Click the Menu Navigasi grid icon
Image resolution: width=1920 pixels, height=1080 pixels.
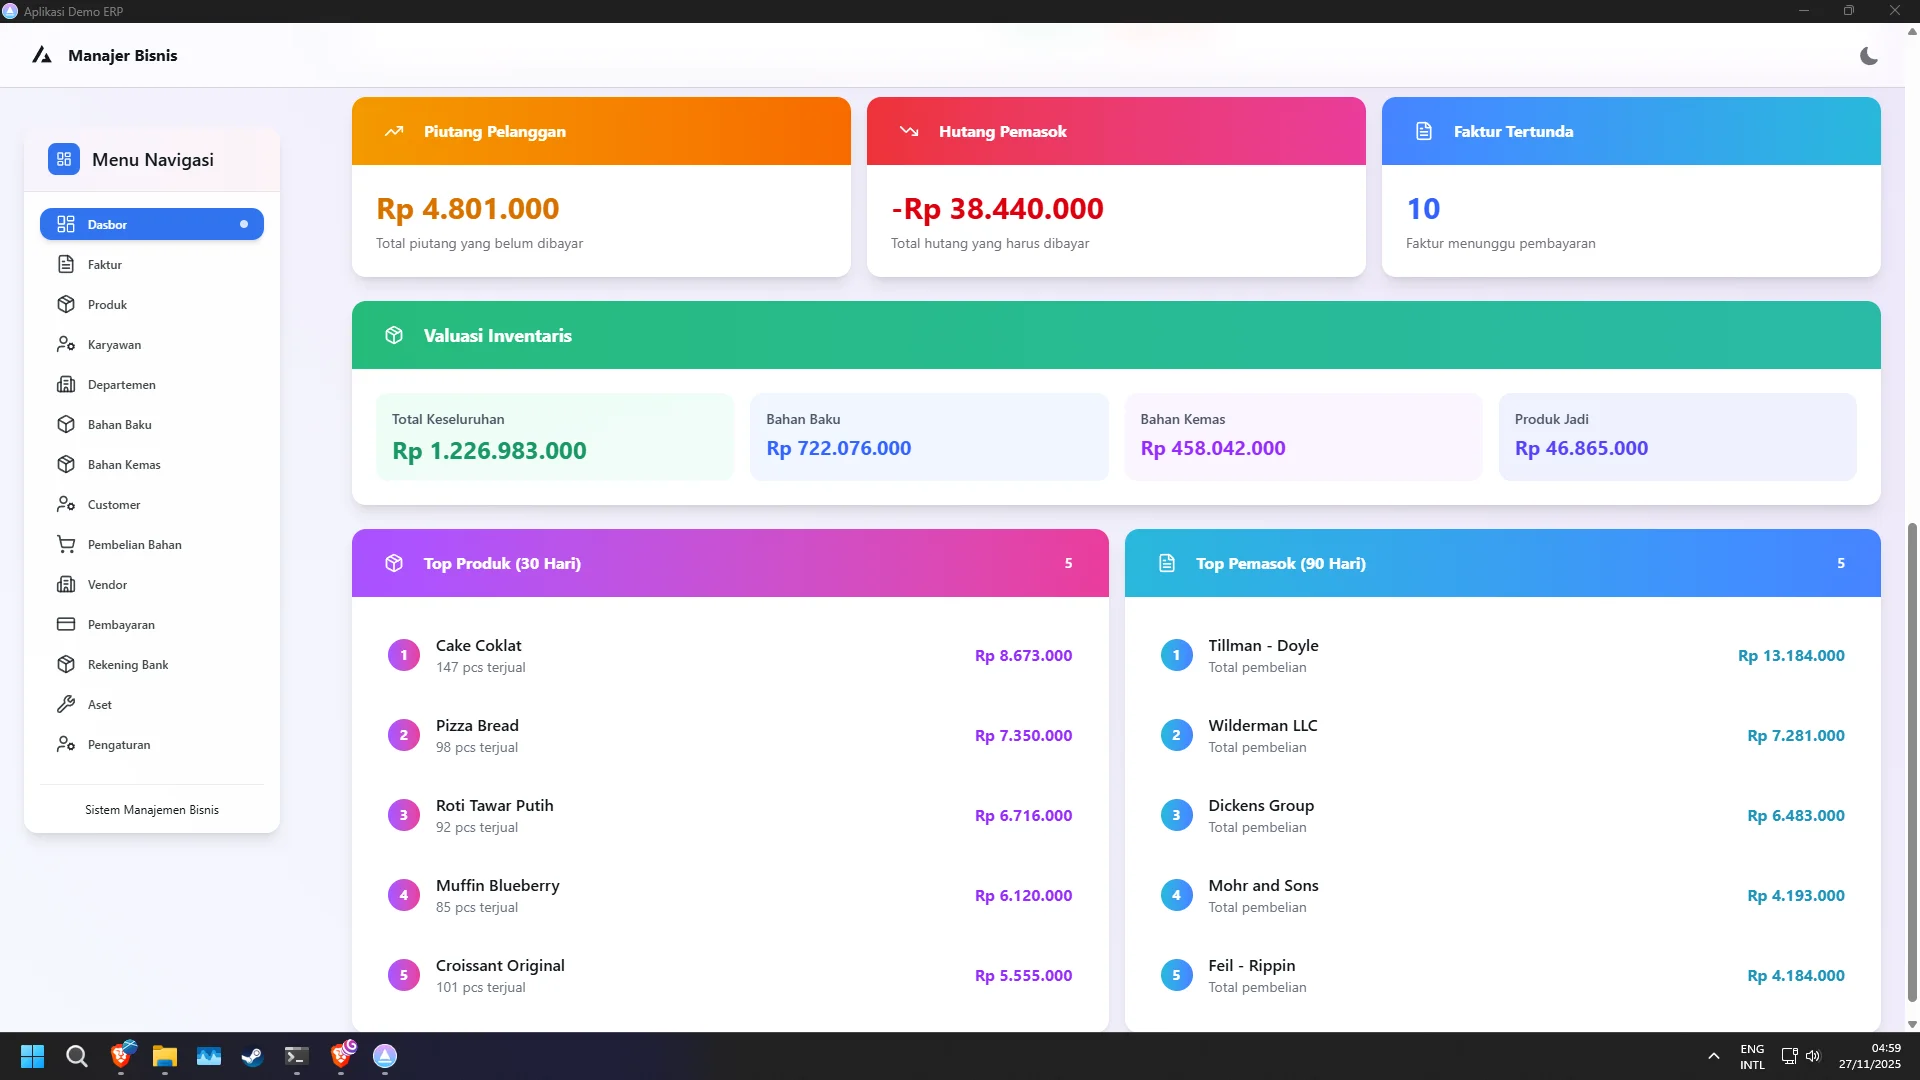point(64,160)
